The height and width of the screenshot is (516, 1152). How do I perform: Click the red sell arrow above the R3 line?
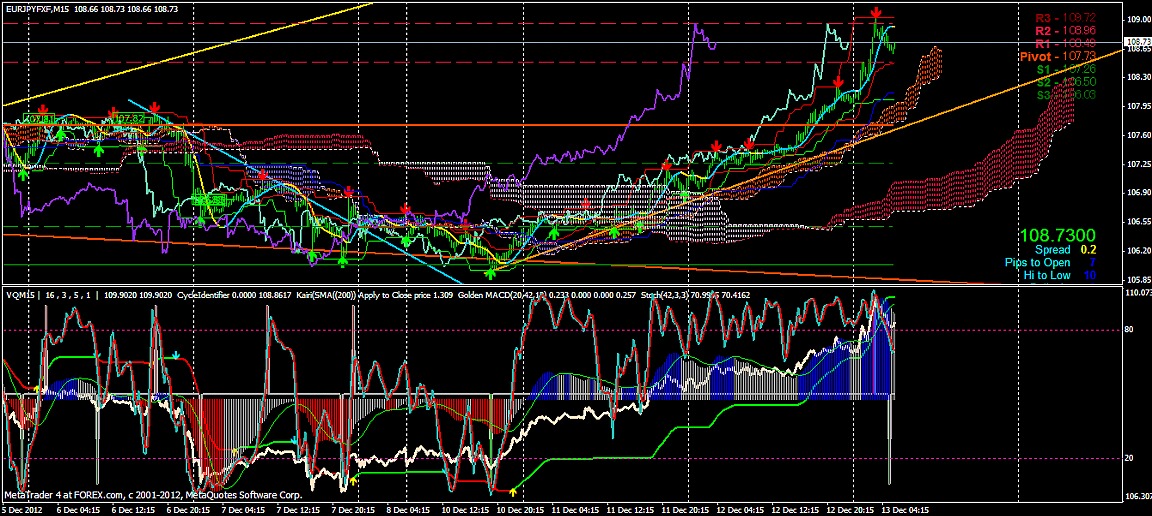pyautogui.click(x=876, y=12)
